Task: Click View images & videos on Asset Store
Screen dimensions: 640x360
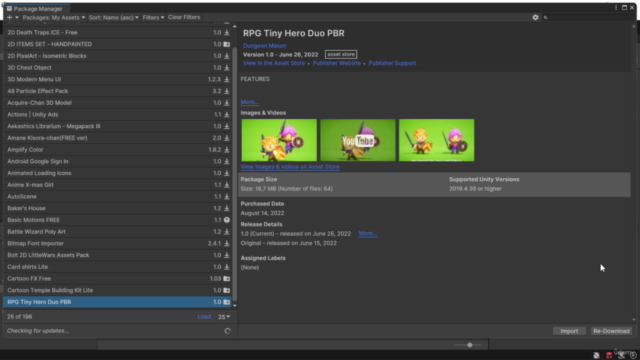Action: [290, 167]
